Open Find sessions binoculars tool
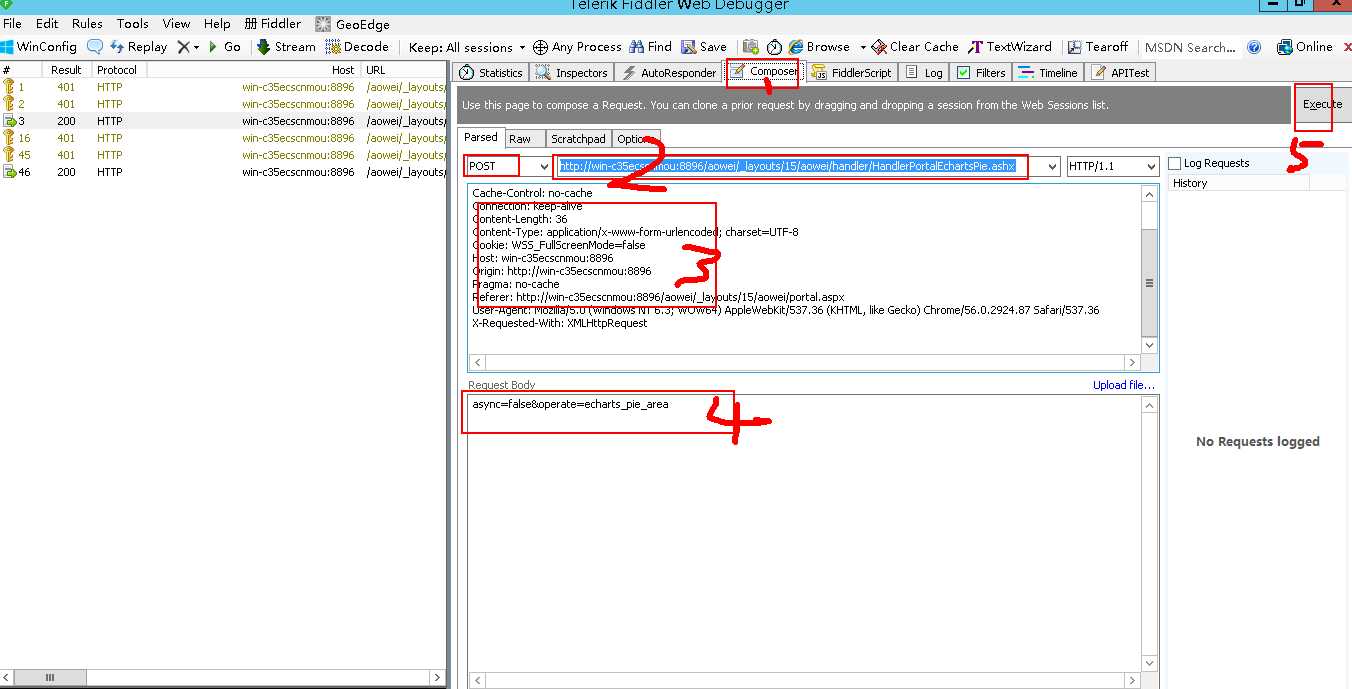This screenshot has height=689, width=1352. pos(651,47)
